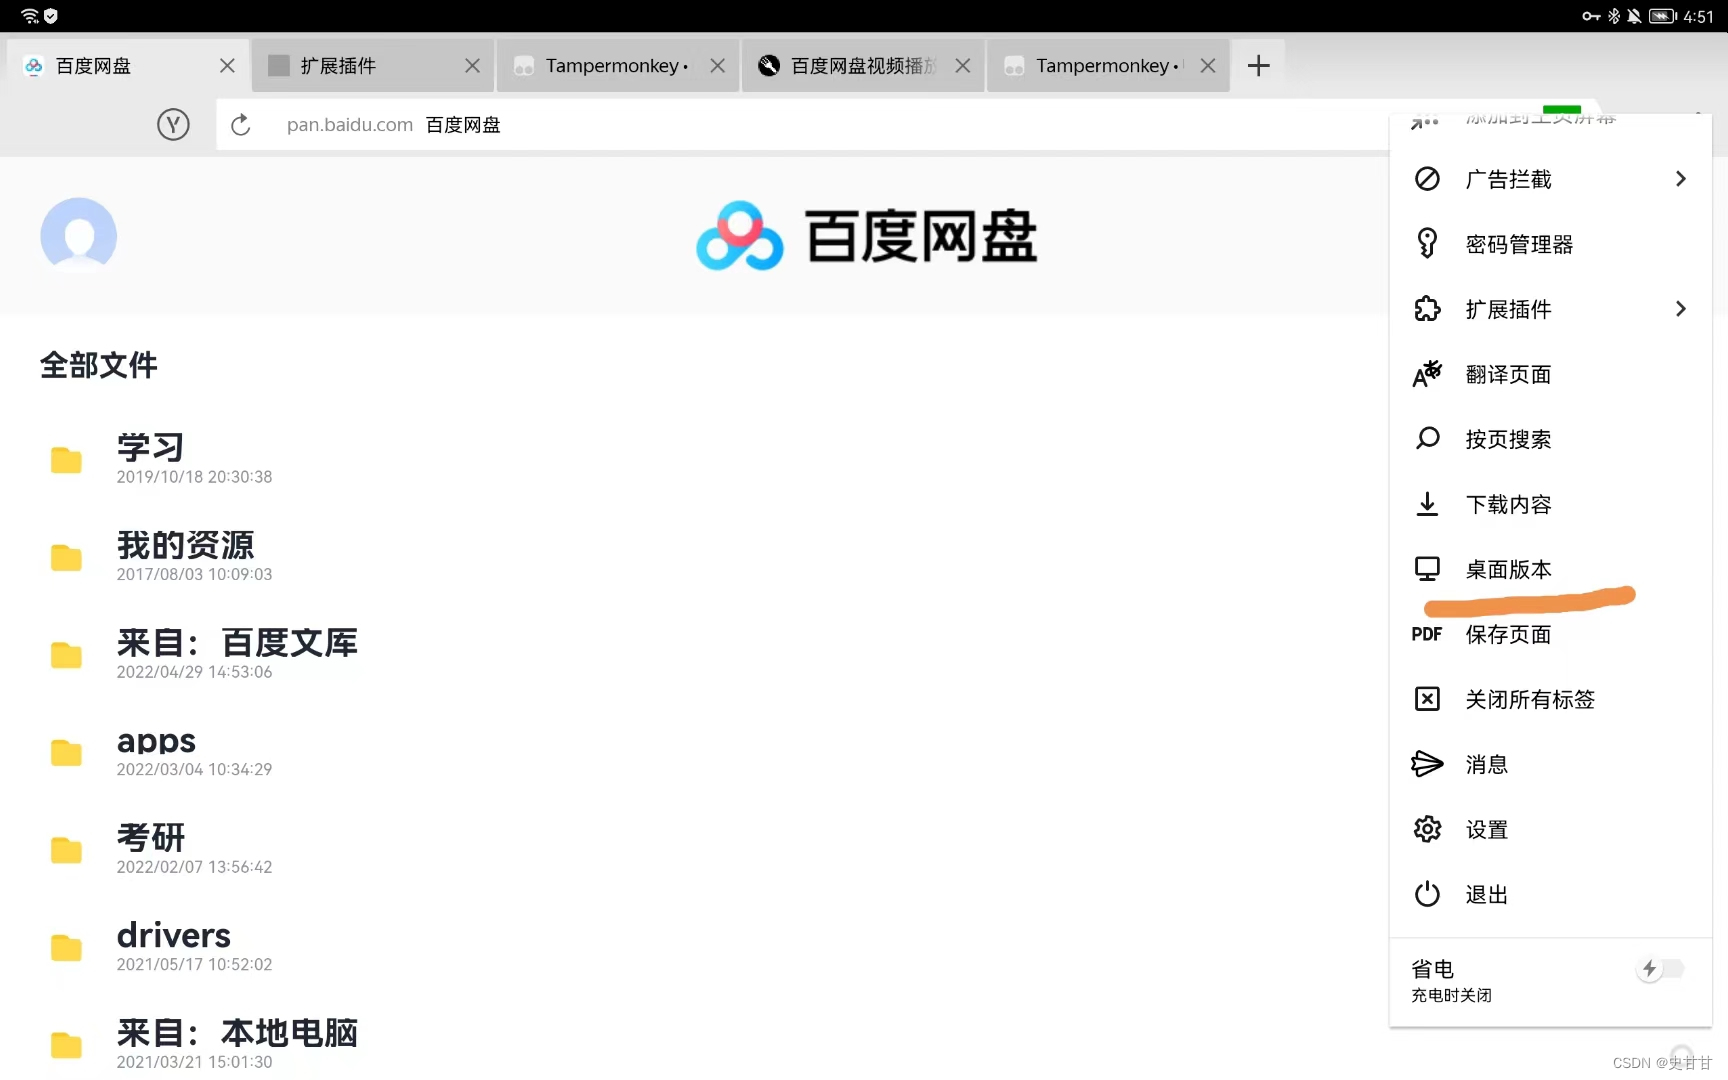Open the drivers folder icon
1728x1080 pixels.
tap(66, 947)
